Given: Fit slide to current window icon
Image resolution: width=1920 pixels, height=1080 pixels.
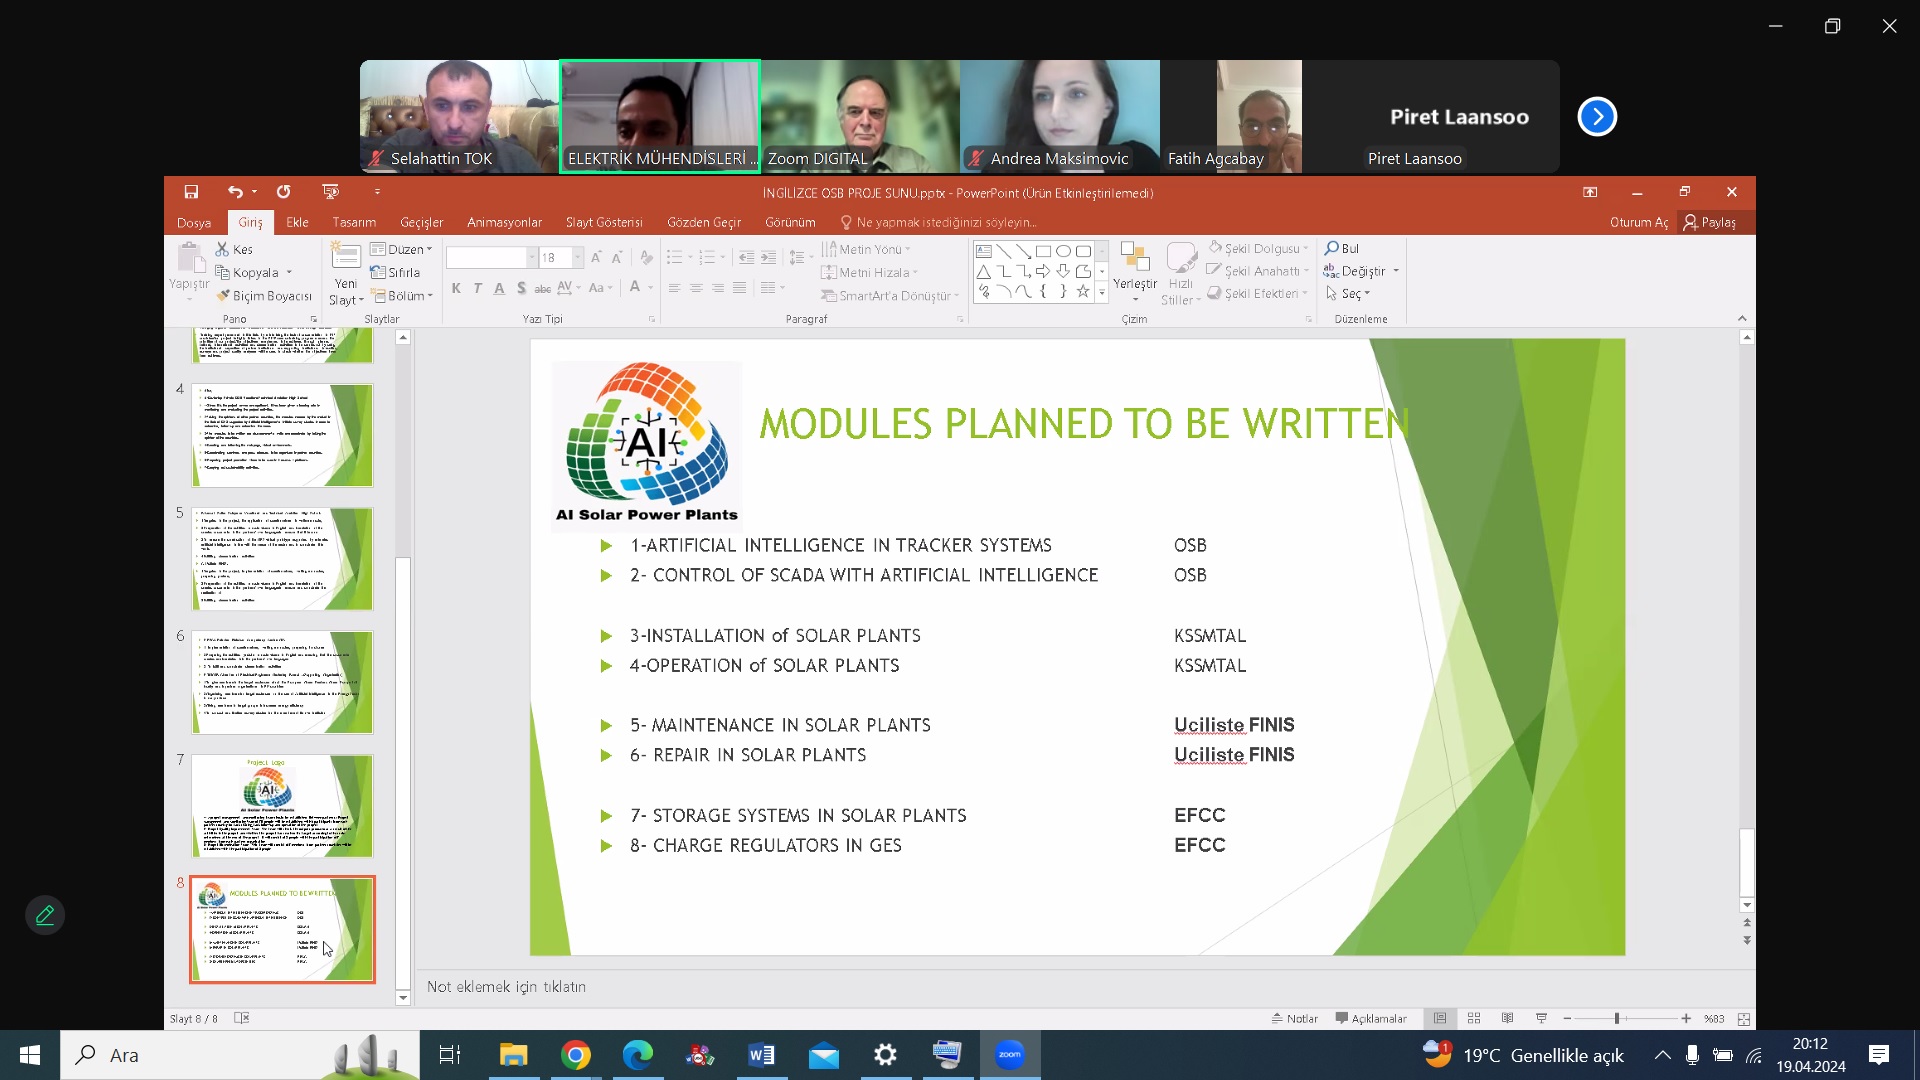Looking at the screenshot, I should (1744, 1018).
